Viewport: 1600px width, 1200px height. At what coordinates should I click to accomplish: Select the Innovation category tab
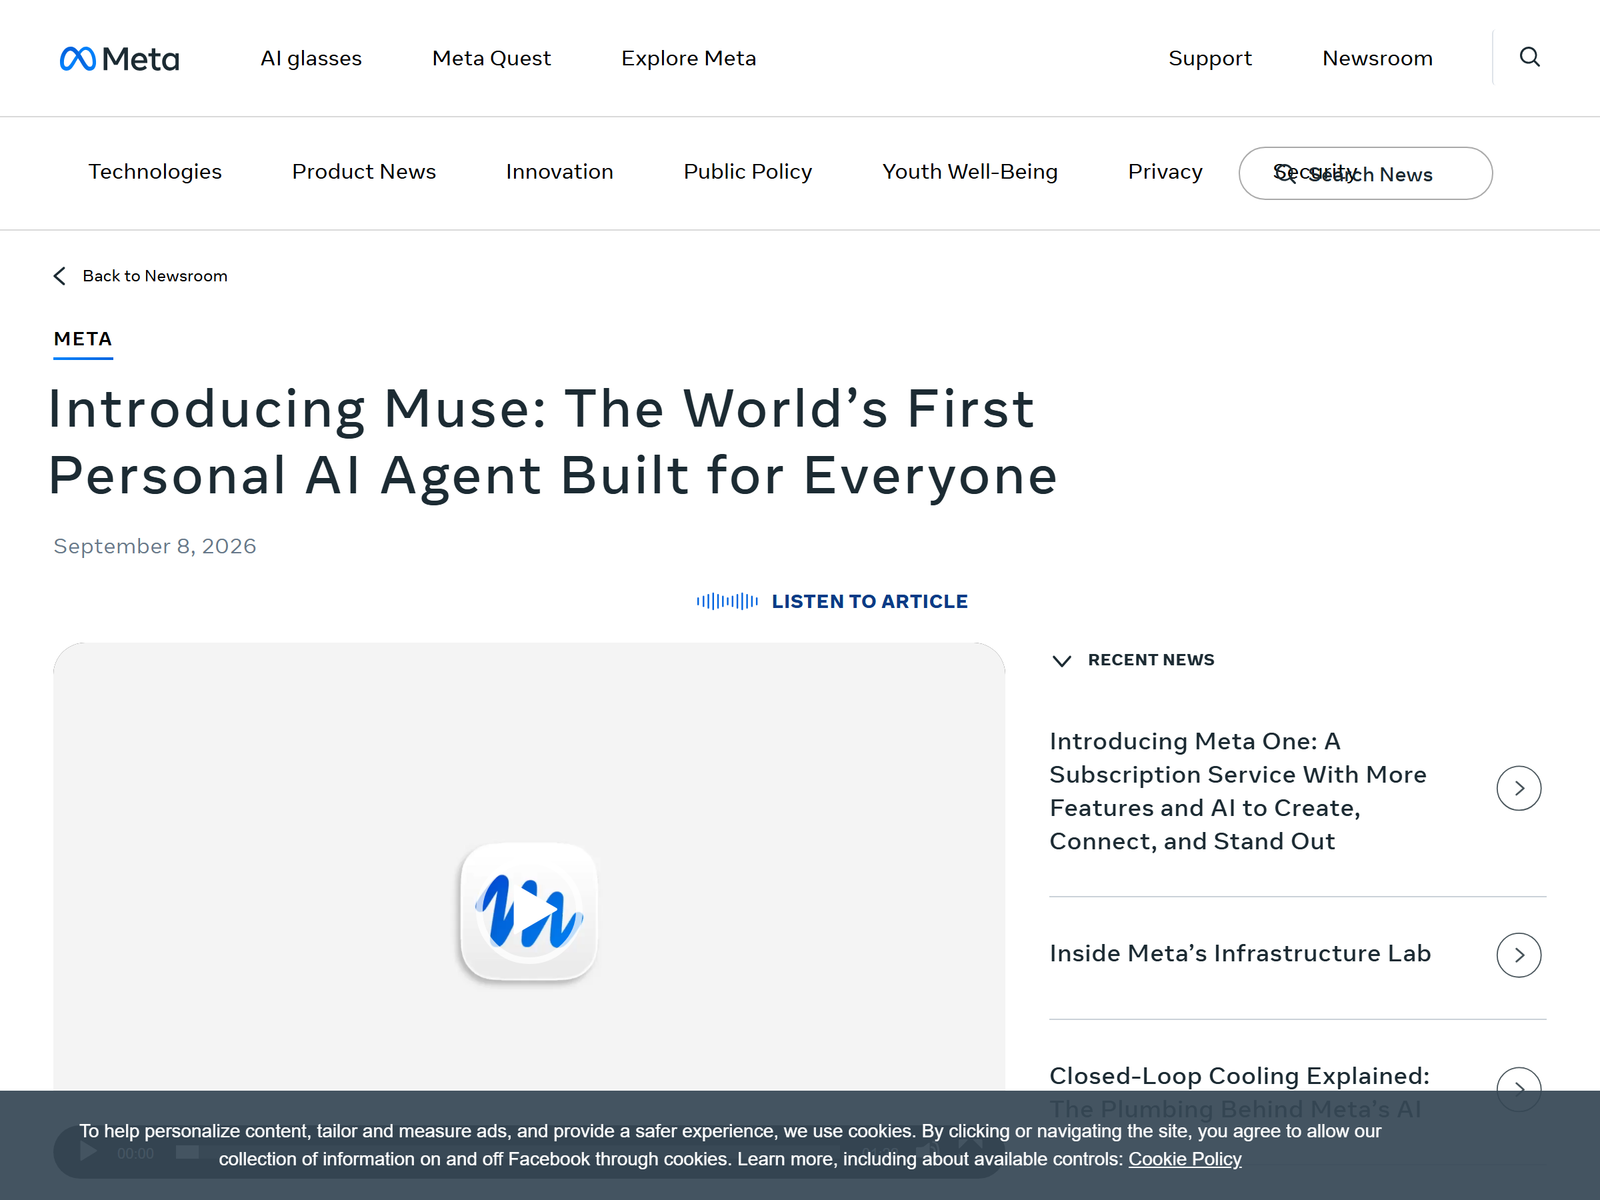point(559,172)
